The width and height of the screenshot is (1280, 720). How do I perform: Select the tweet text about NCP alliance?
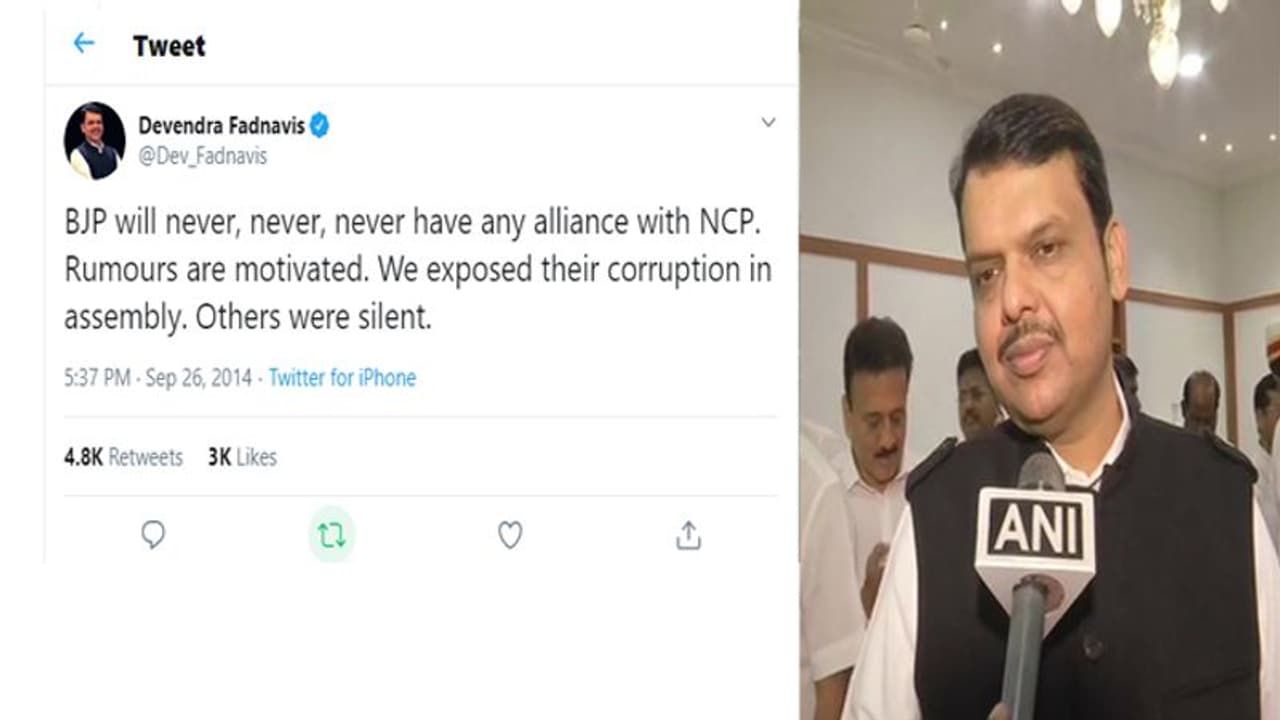(417, 270)
